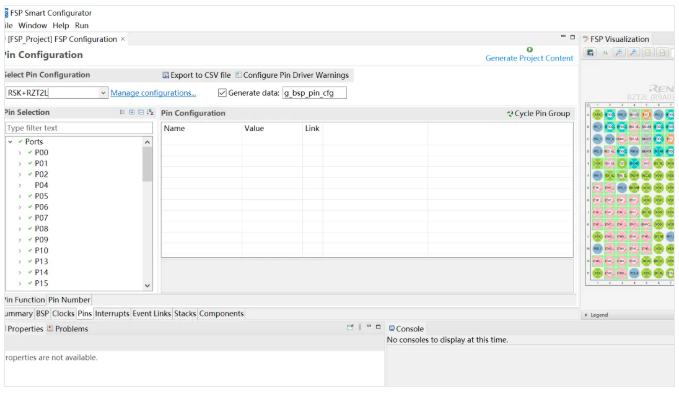The image size is (679, 393).
Task: Switch to the BSP tab
Action: pos(42,313)
